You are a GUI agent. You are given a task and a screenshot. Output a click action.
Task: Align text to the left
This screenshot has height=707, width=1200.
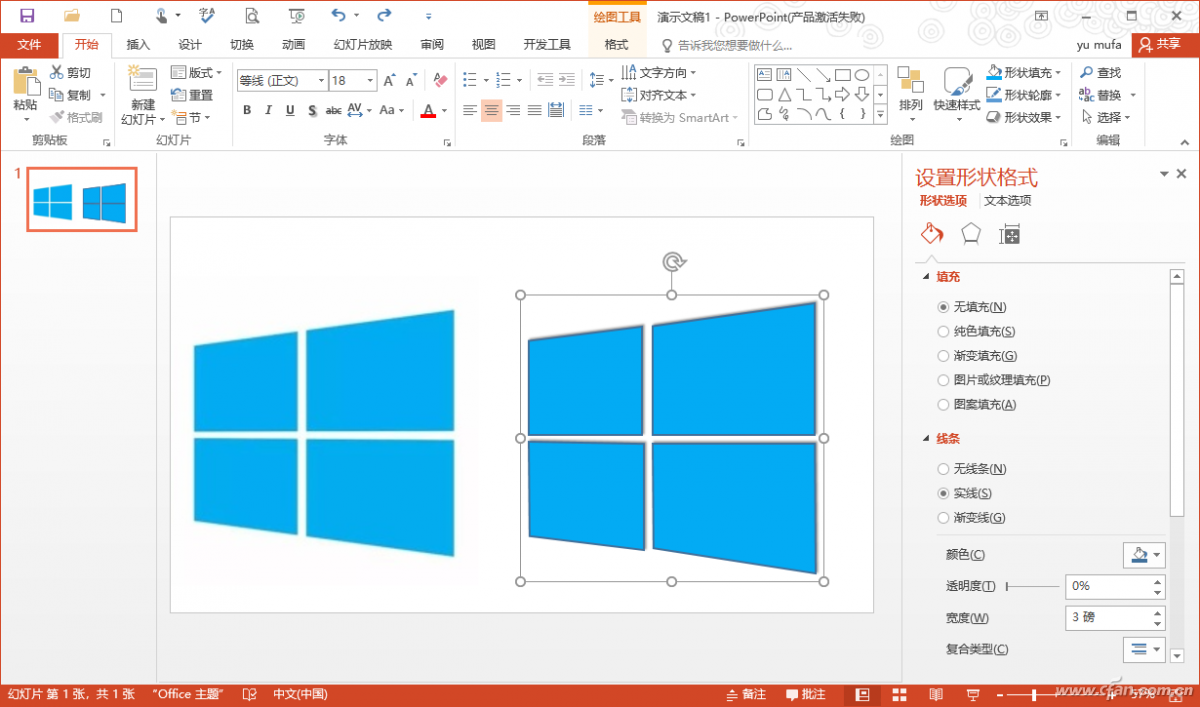(x=470, y=111)
